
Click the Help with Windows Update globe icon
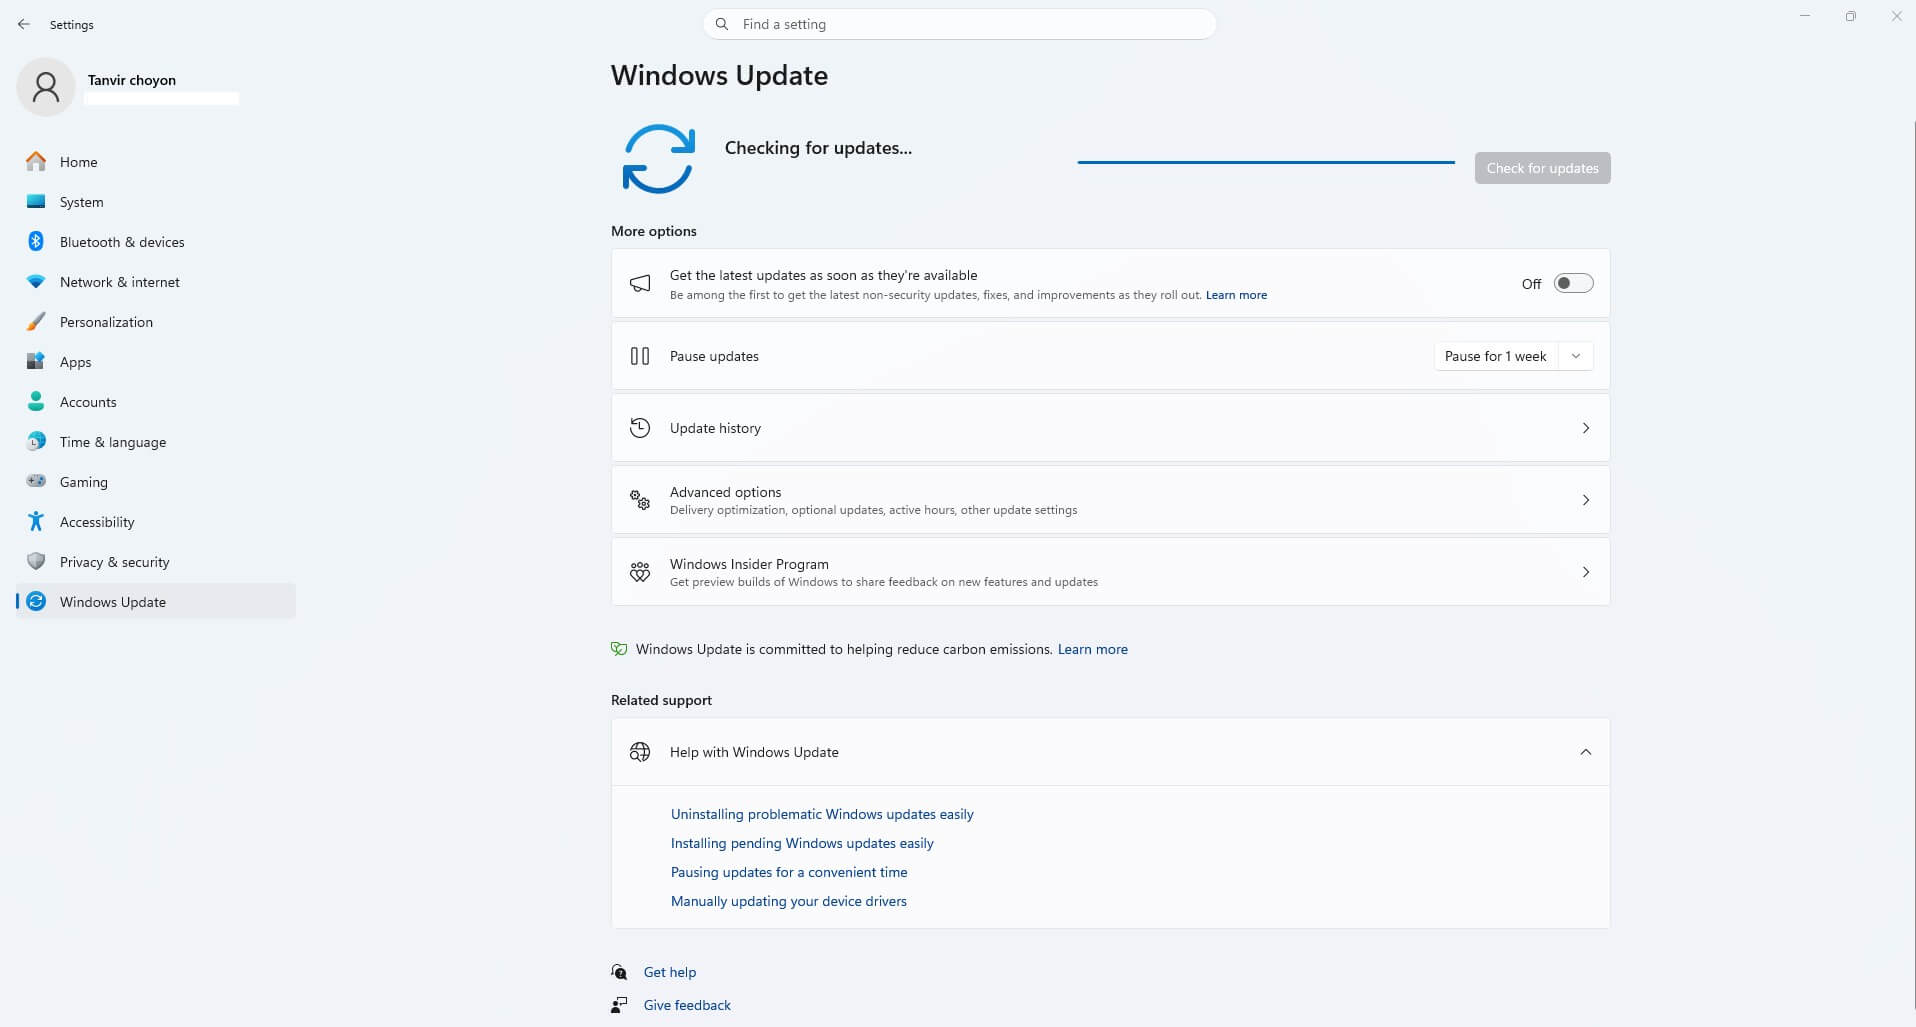pyautogui.click(x=640, y=752)
